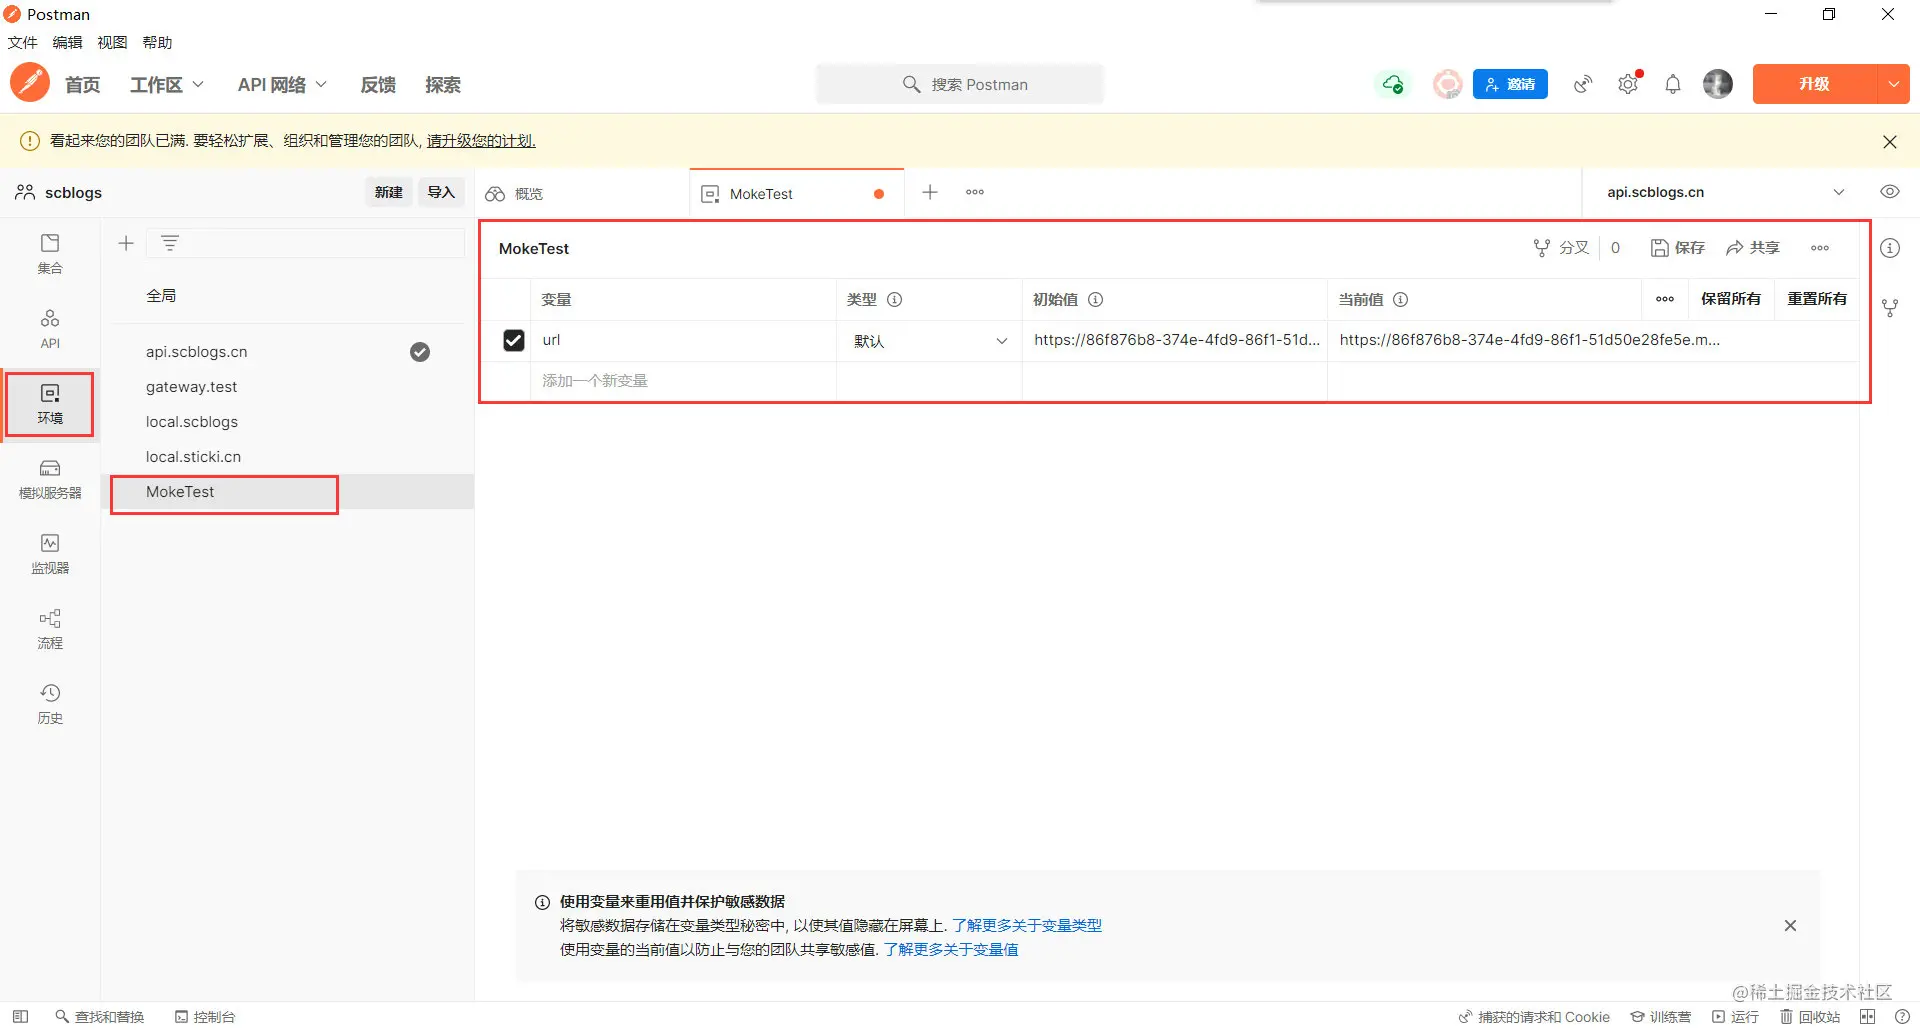This screenshot has height=1030, width=1920.
Task: Open the Collections (集合) sidebar panel
Action: pyautogui.click(x=50, y=254)
